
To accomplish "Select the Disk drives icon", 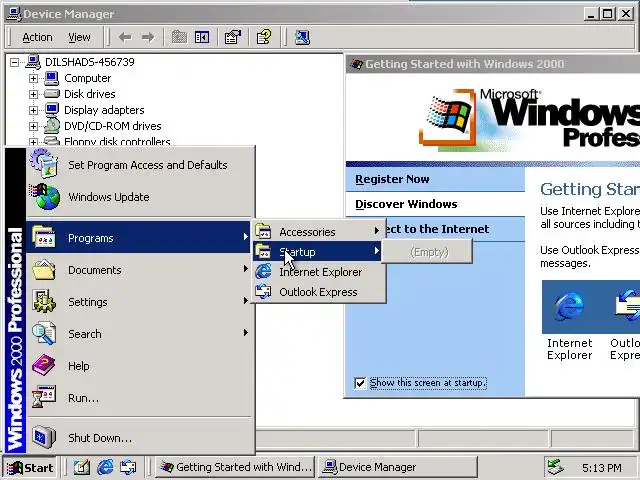I will 52,94.
